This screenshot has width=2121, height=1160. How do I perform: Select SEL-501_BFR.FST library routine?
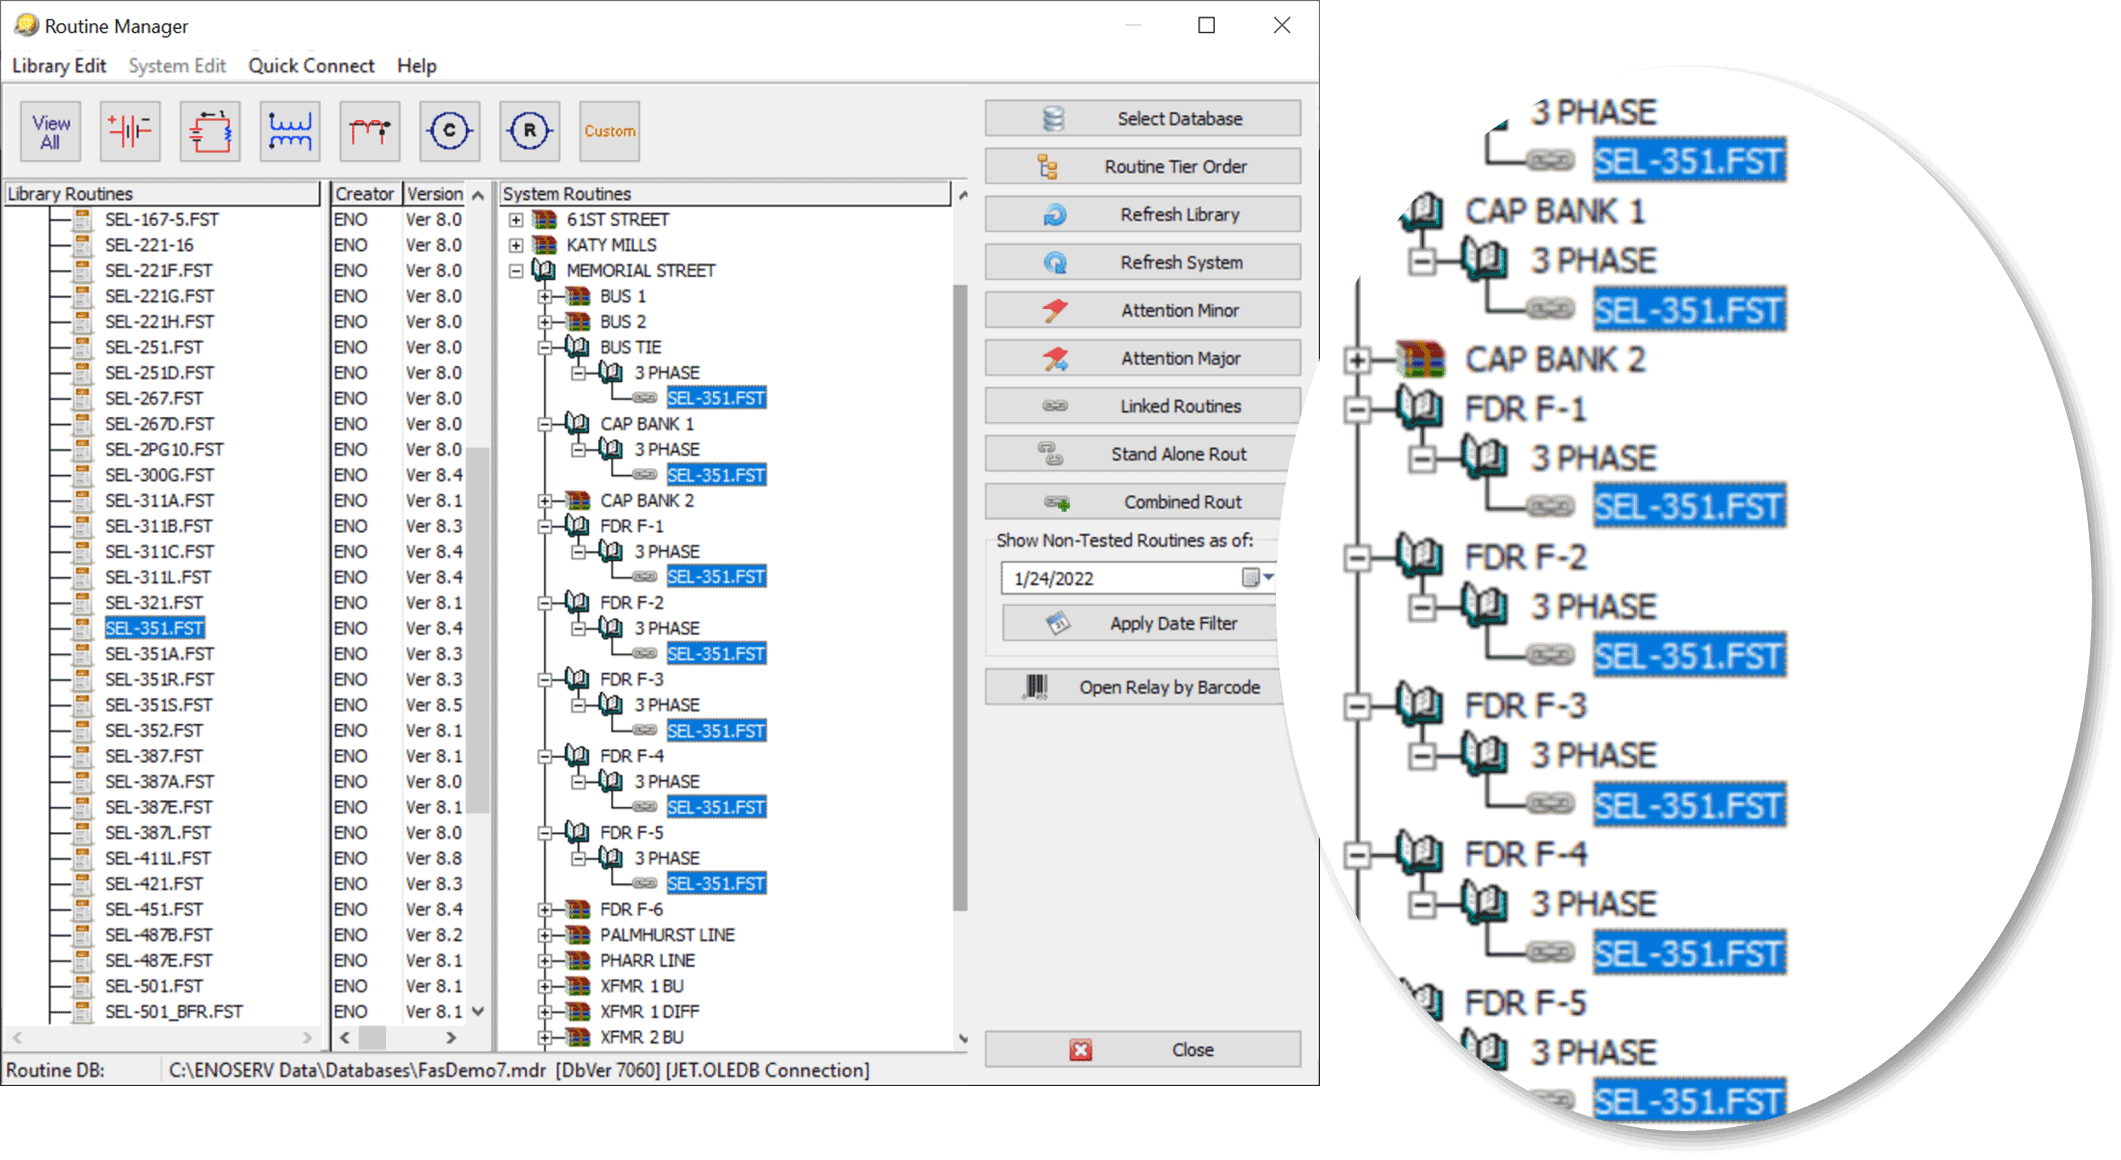[x=174, y=1012]
